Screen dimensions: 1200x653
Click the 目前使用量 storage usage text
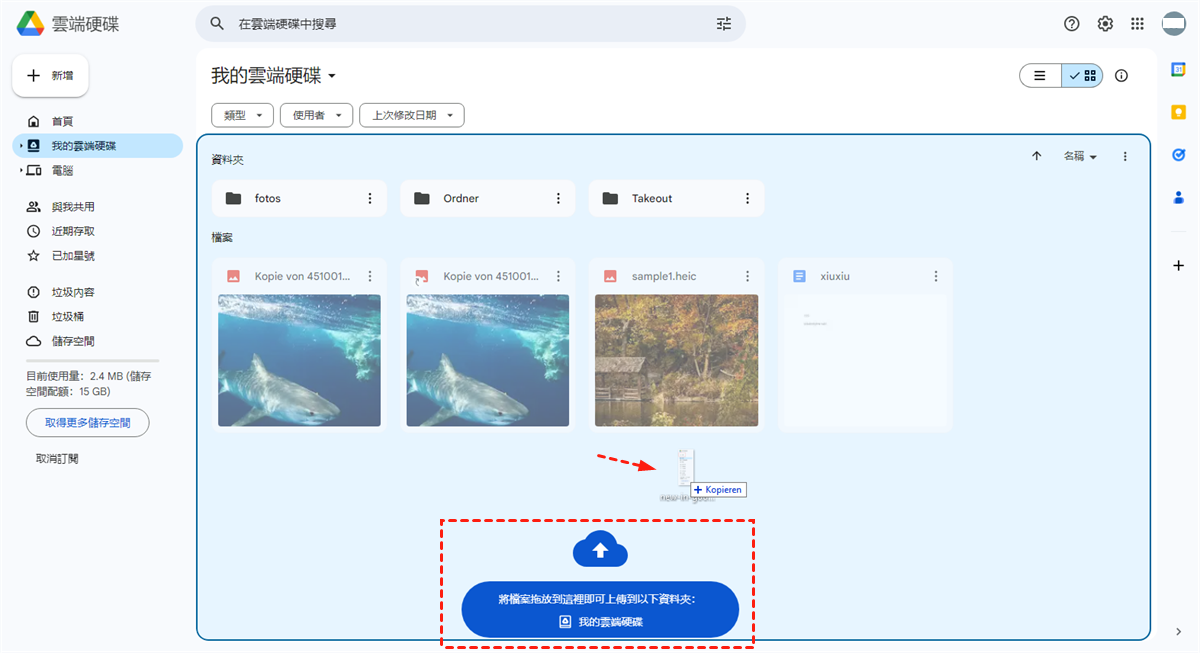(x=89, y=384)
